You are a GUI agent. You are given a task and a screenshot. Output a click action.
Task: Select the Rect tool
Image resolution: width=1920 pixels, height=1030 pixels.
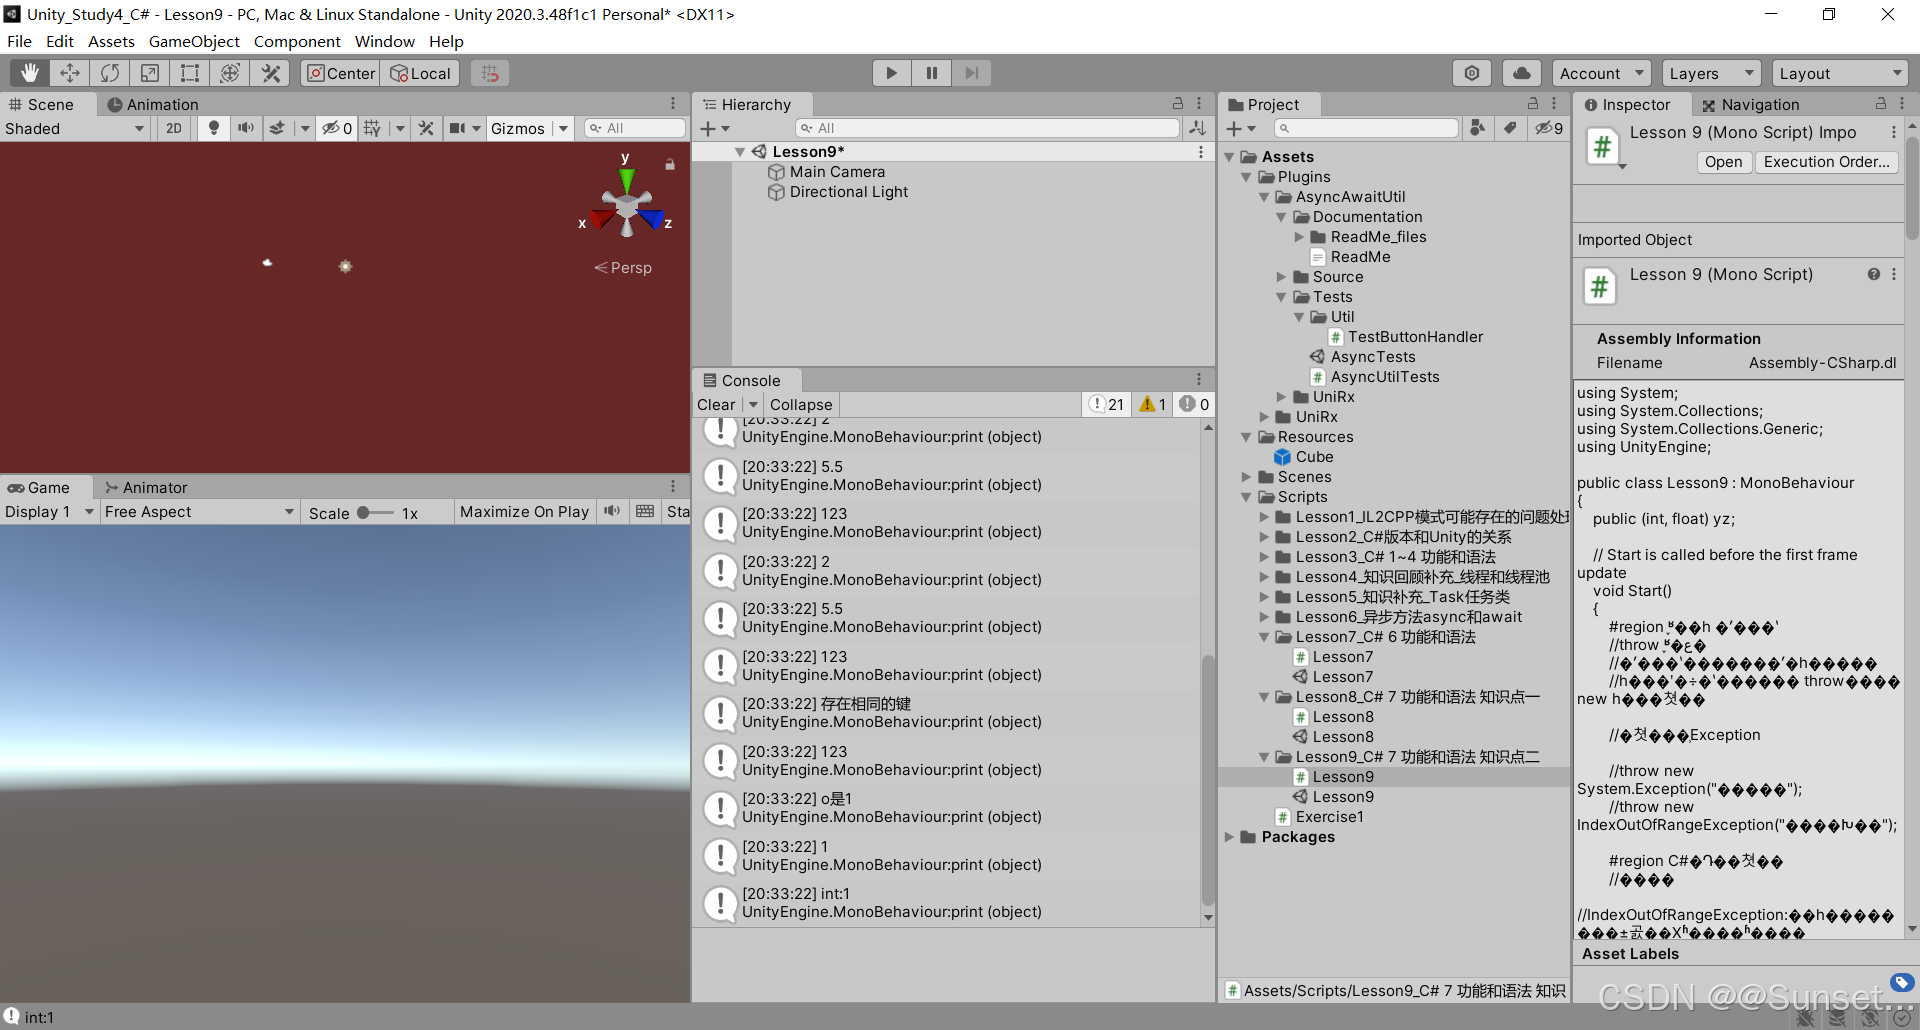[x=190, y=73]
